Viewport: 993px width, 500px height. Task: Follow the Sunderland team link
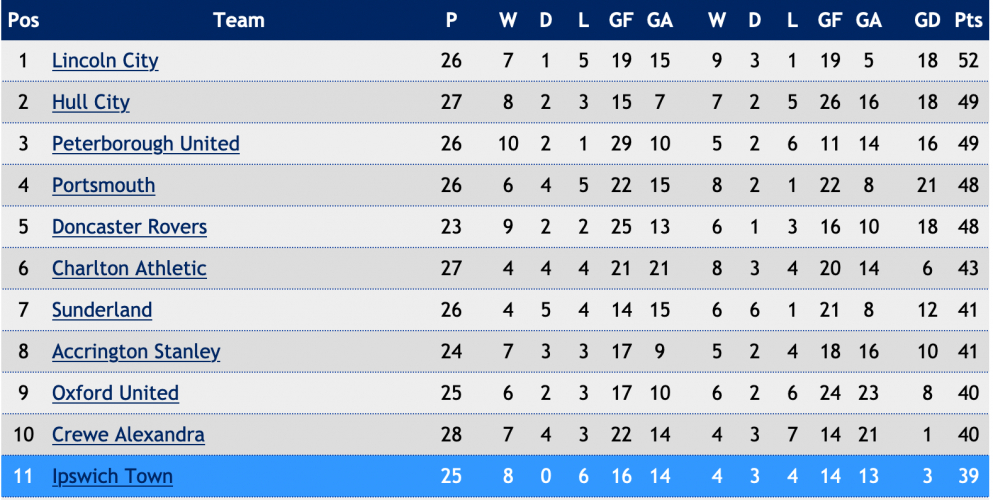[102, 310]
